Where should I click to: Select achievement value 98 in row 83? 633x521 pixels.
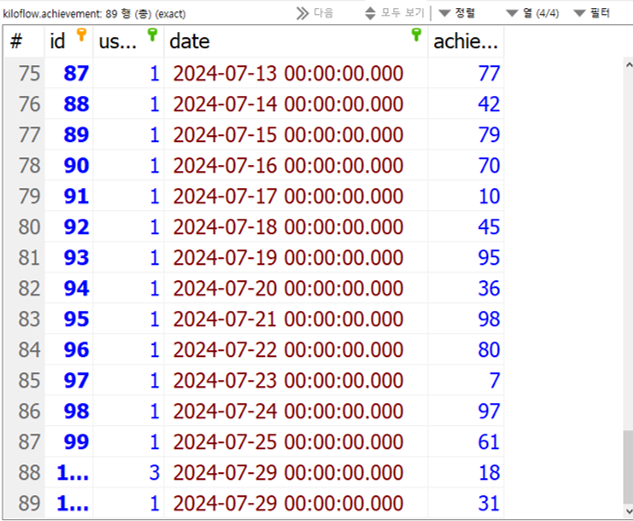point(465,319)
